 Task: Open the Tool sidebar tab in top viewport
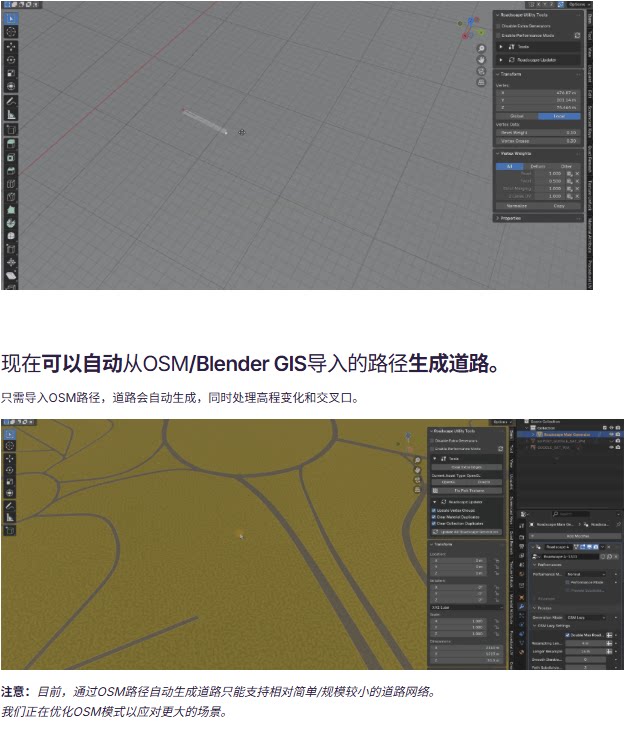(590, 35)
